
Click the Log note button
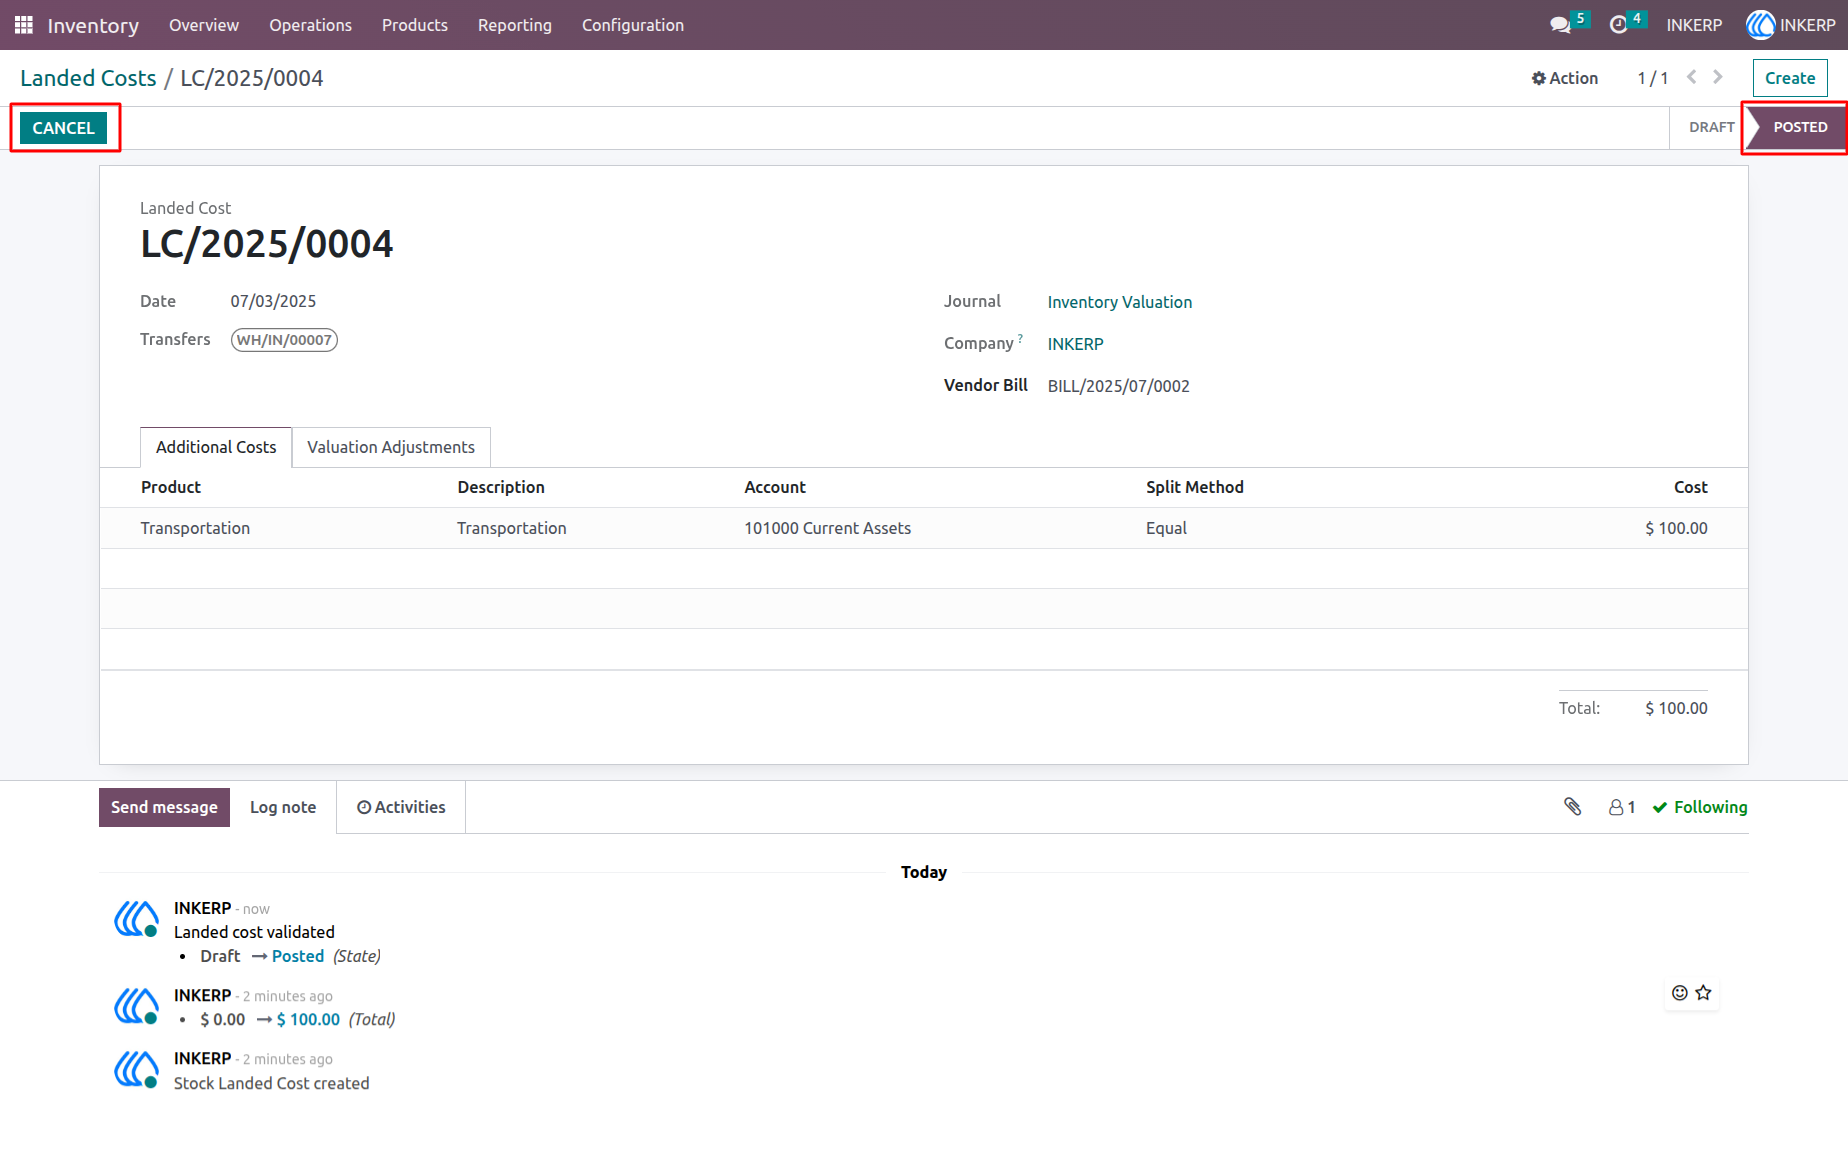(283, 807)
